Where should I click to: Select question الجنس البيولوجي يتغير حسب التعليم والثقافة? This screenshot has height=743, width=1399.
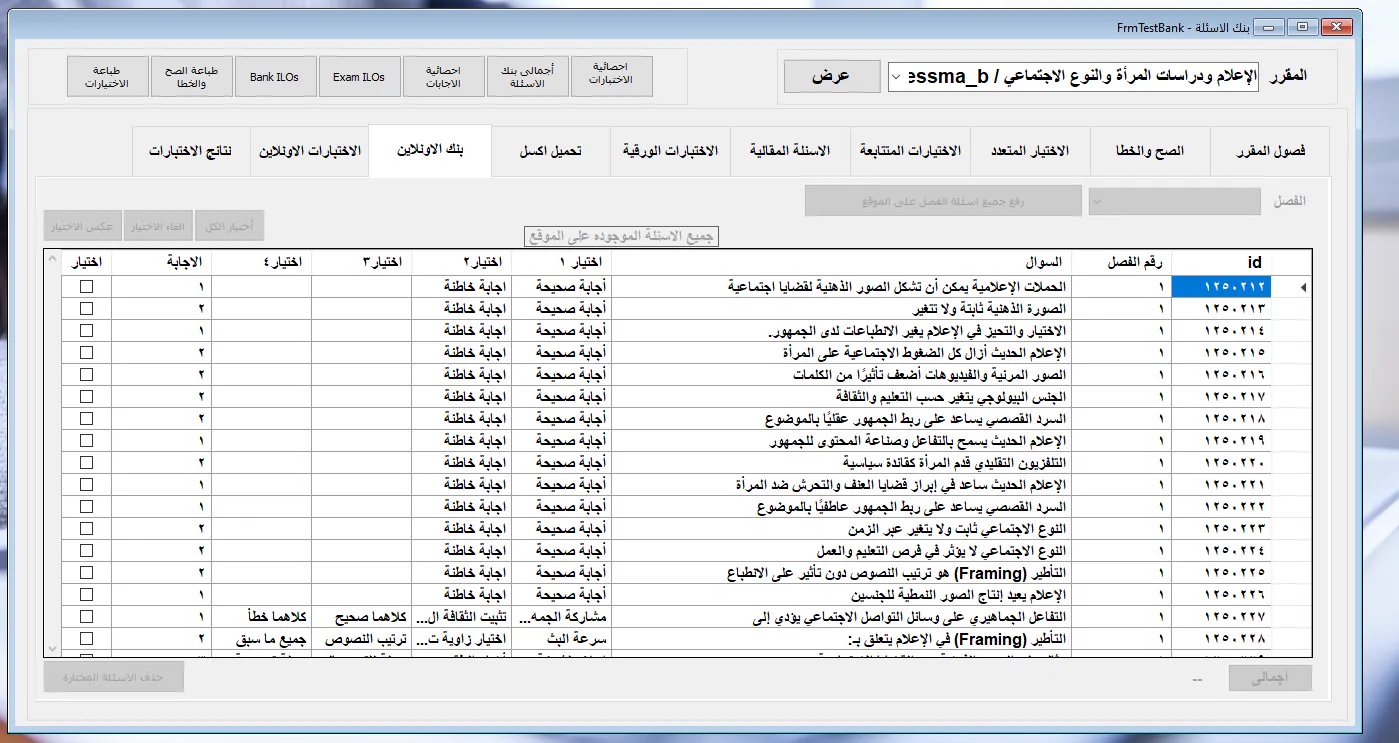pyautogui.click(x=841, y=397)
